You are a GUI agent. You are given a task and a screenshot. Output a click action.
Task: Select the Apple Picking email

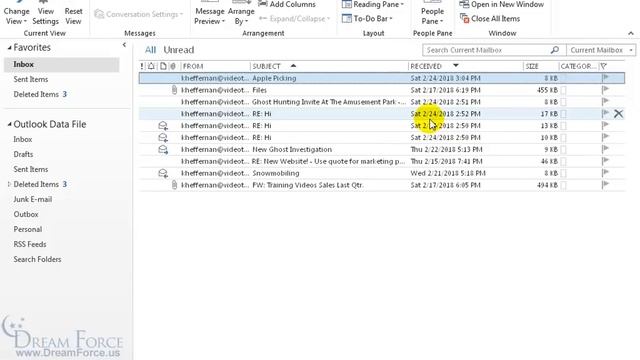[x=382, y=78]
